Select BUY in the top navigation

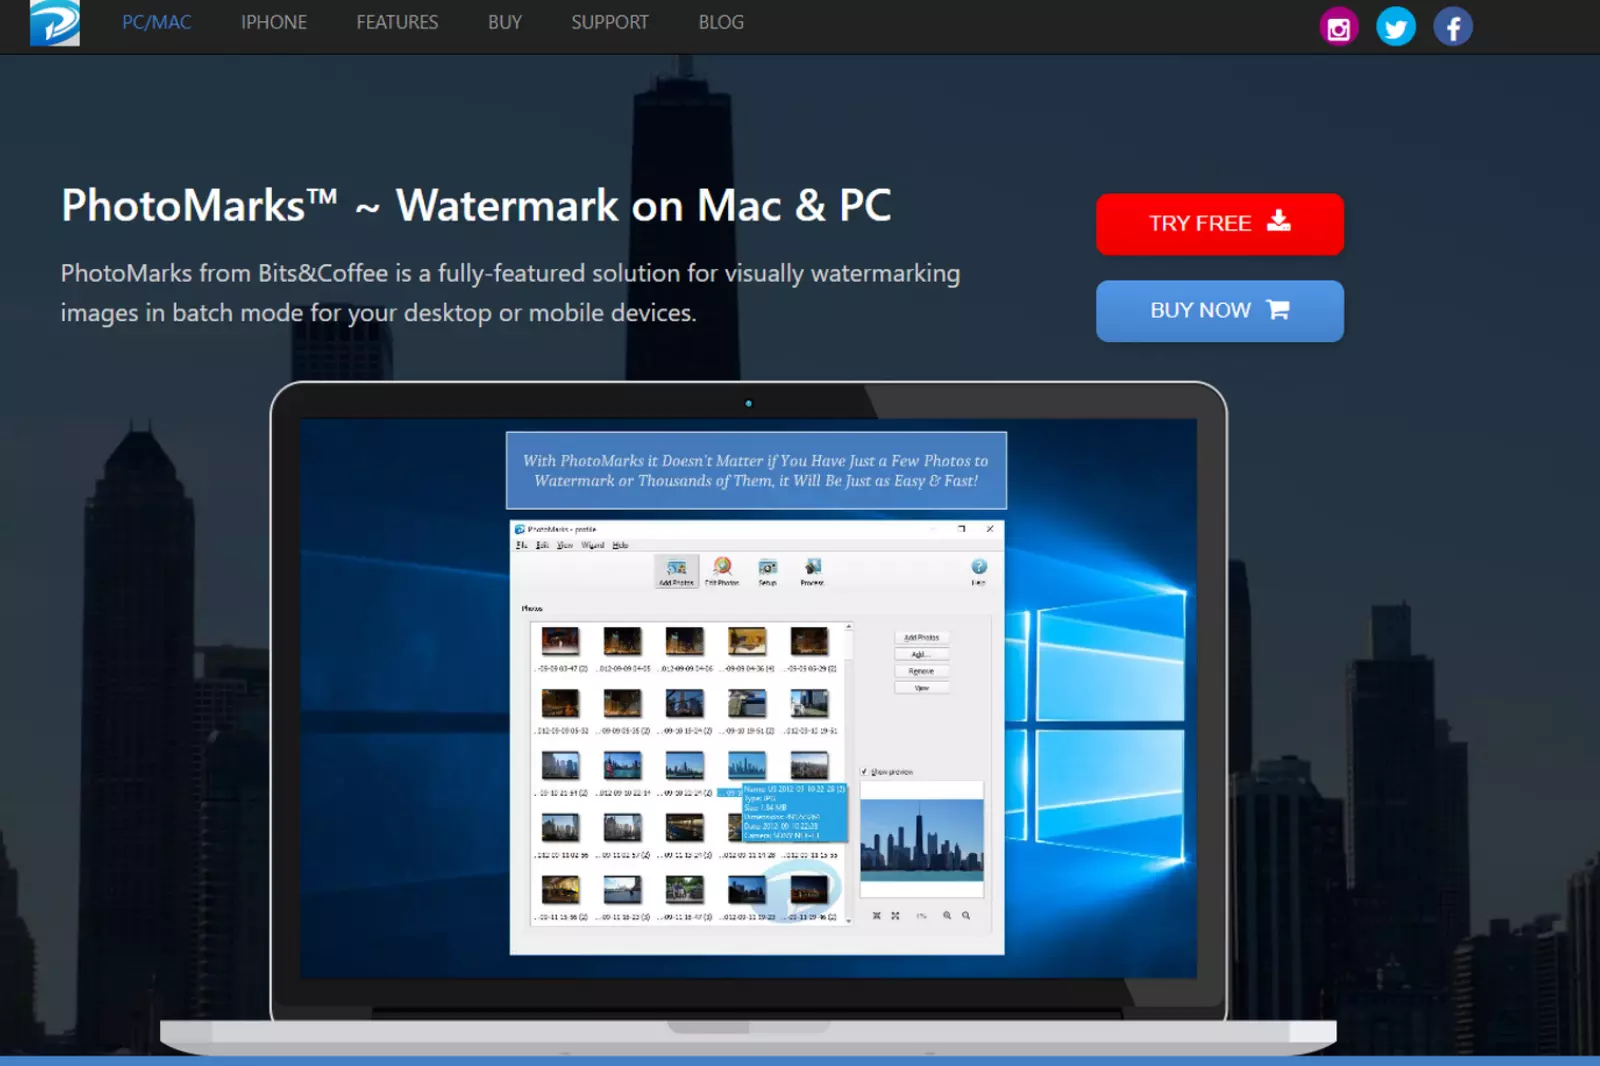pyautogui.click(x=505, y=22)
